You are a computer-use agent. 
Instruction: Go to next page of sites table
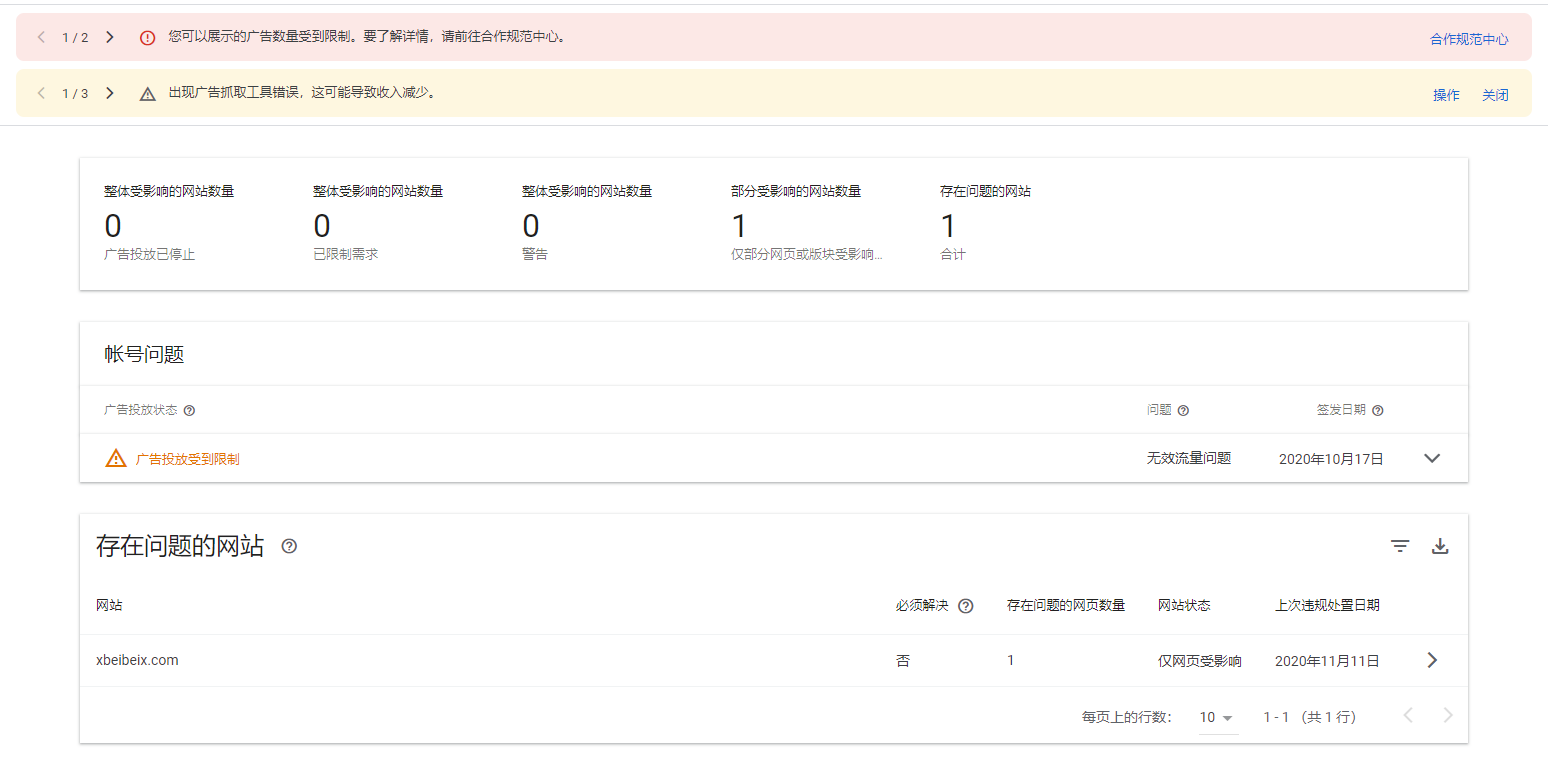coord(1447,715)
